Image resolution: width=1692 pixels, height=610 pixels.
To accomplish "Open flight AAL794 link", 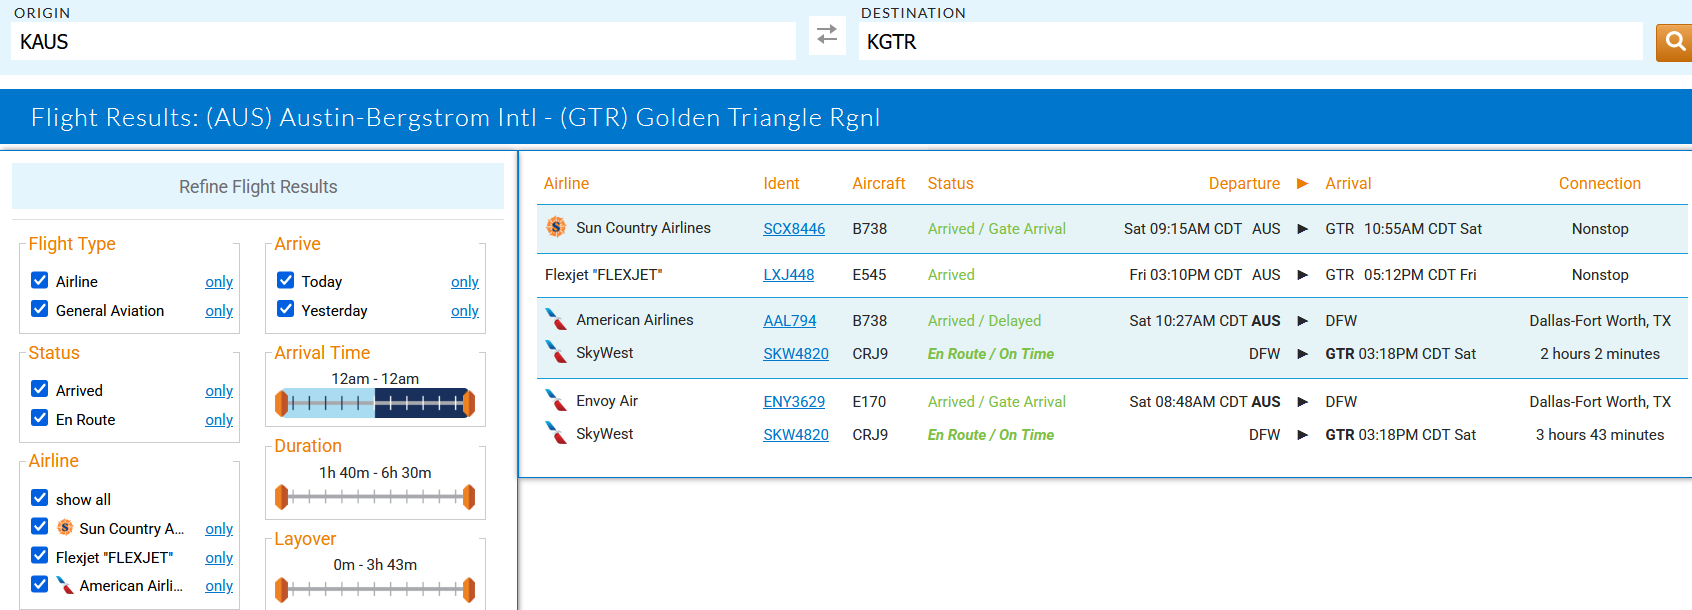I will point(789,321).
